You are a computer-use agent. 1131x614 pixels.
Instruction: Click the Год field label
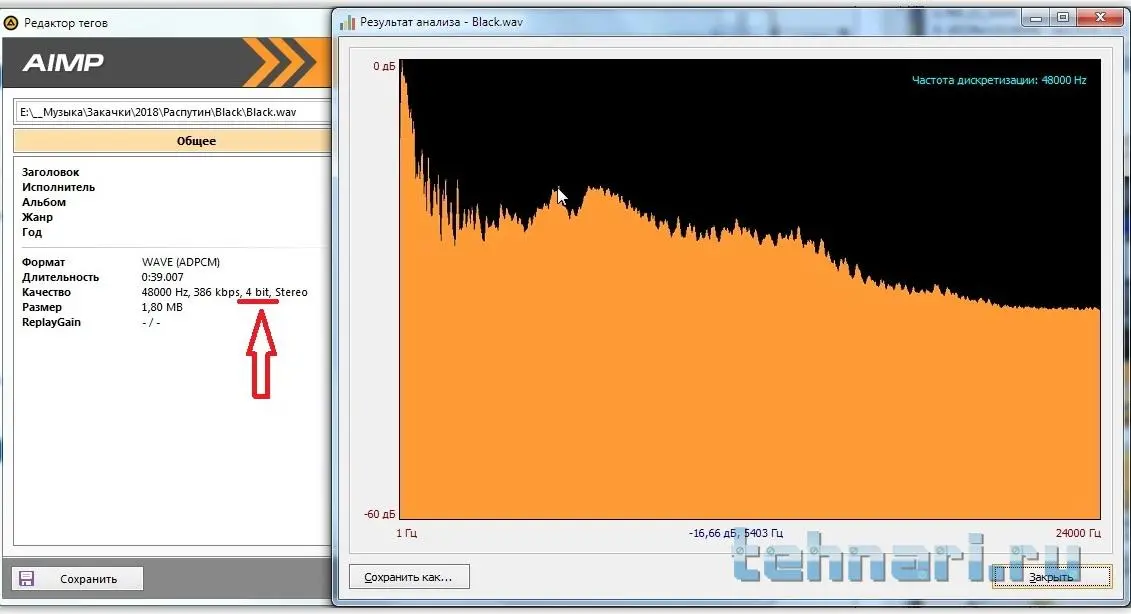point(32,232)
